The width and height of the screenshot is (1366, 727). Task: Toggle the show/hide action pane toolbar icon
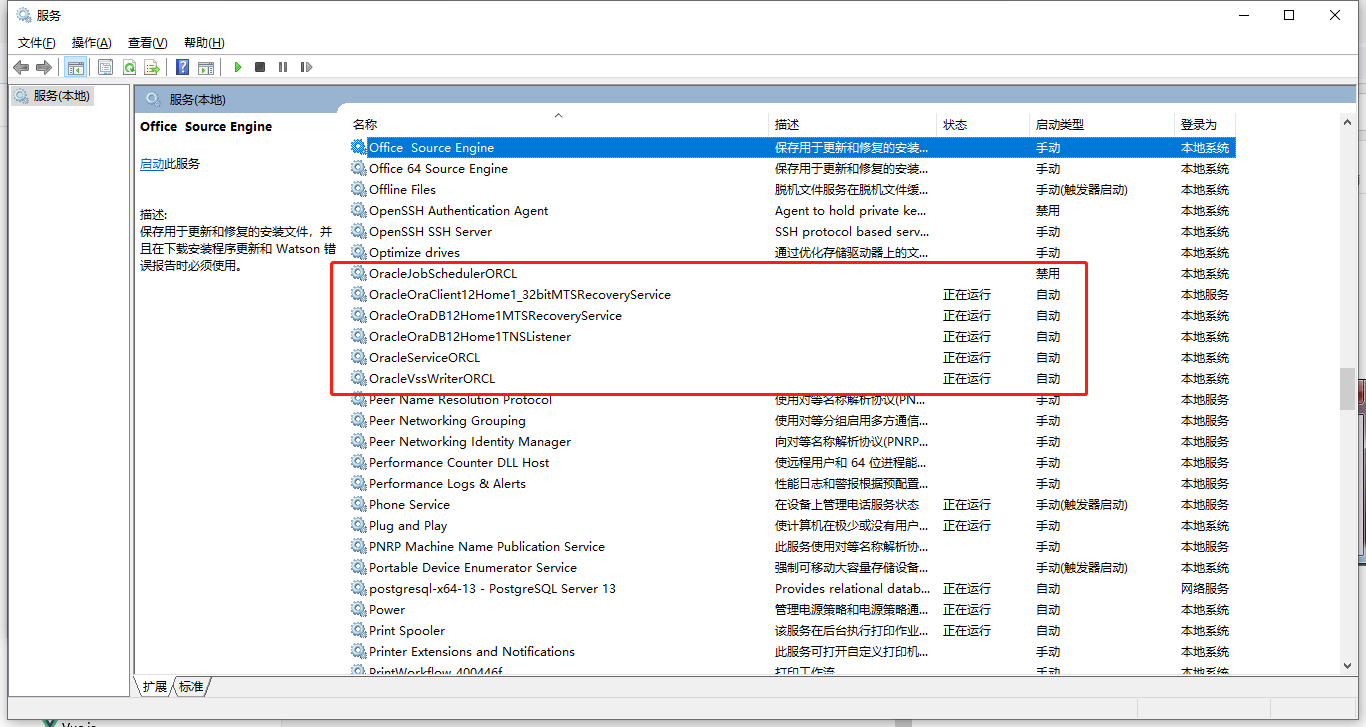pos(206,67)
